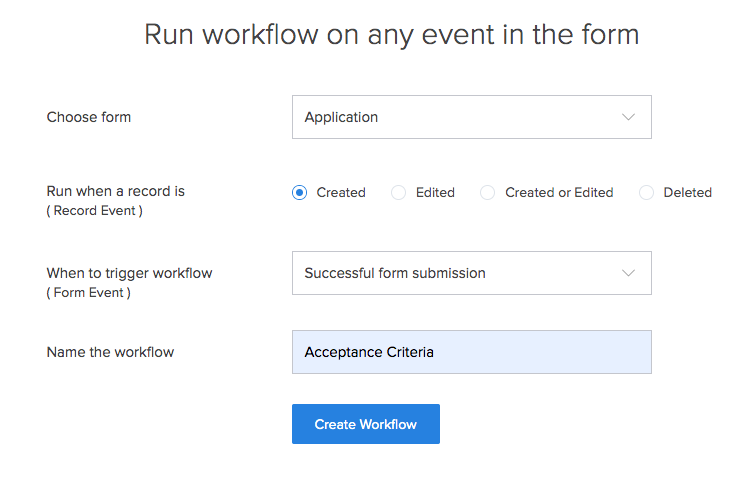737x477 pixels.
Task: Click the chevron arrow in Application dropdown
Action: click(x=628, y=117)
